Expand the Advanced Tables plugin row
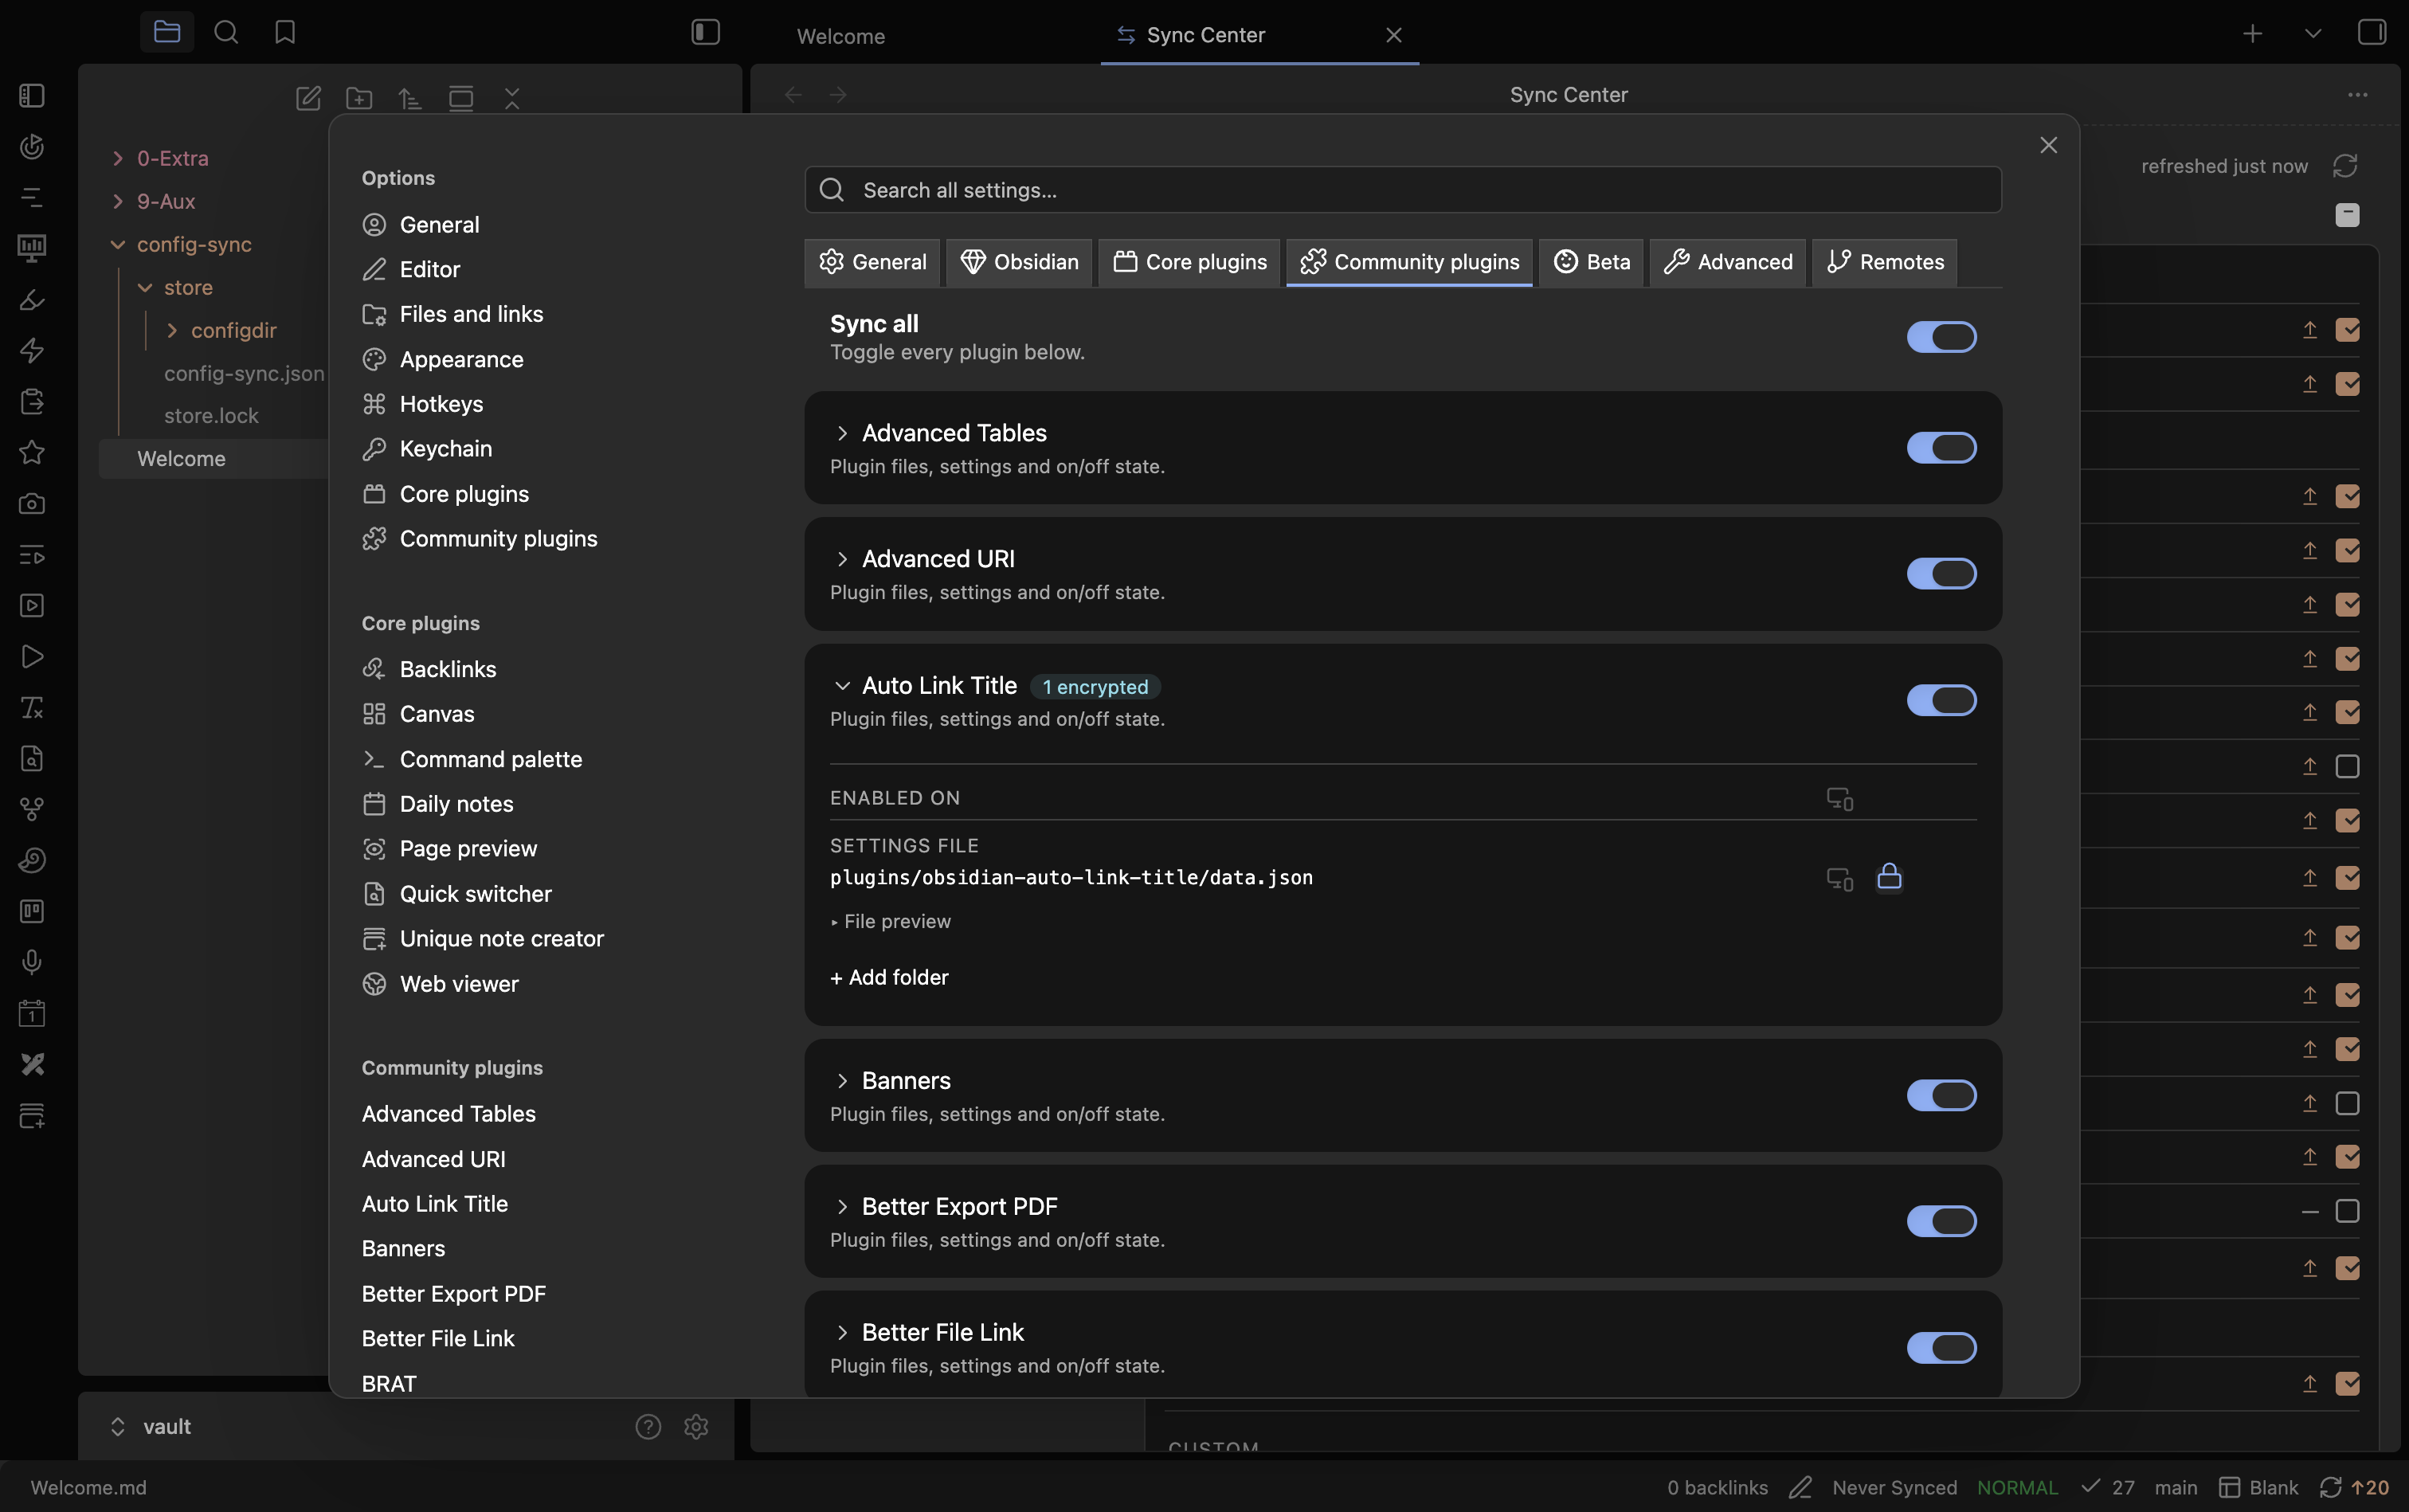 842,433
